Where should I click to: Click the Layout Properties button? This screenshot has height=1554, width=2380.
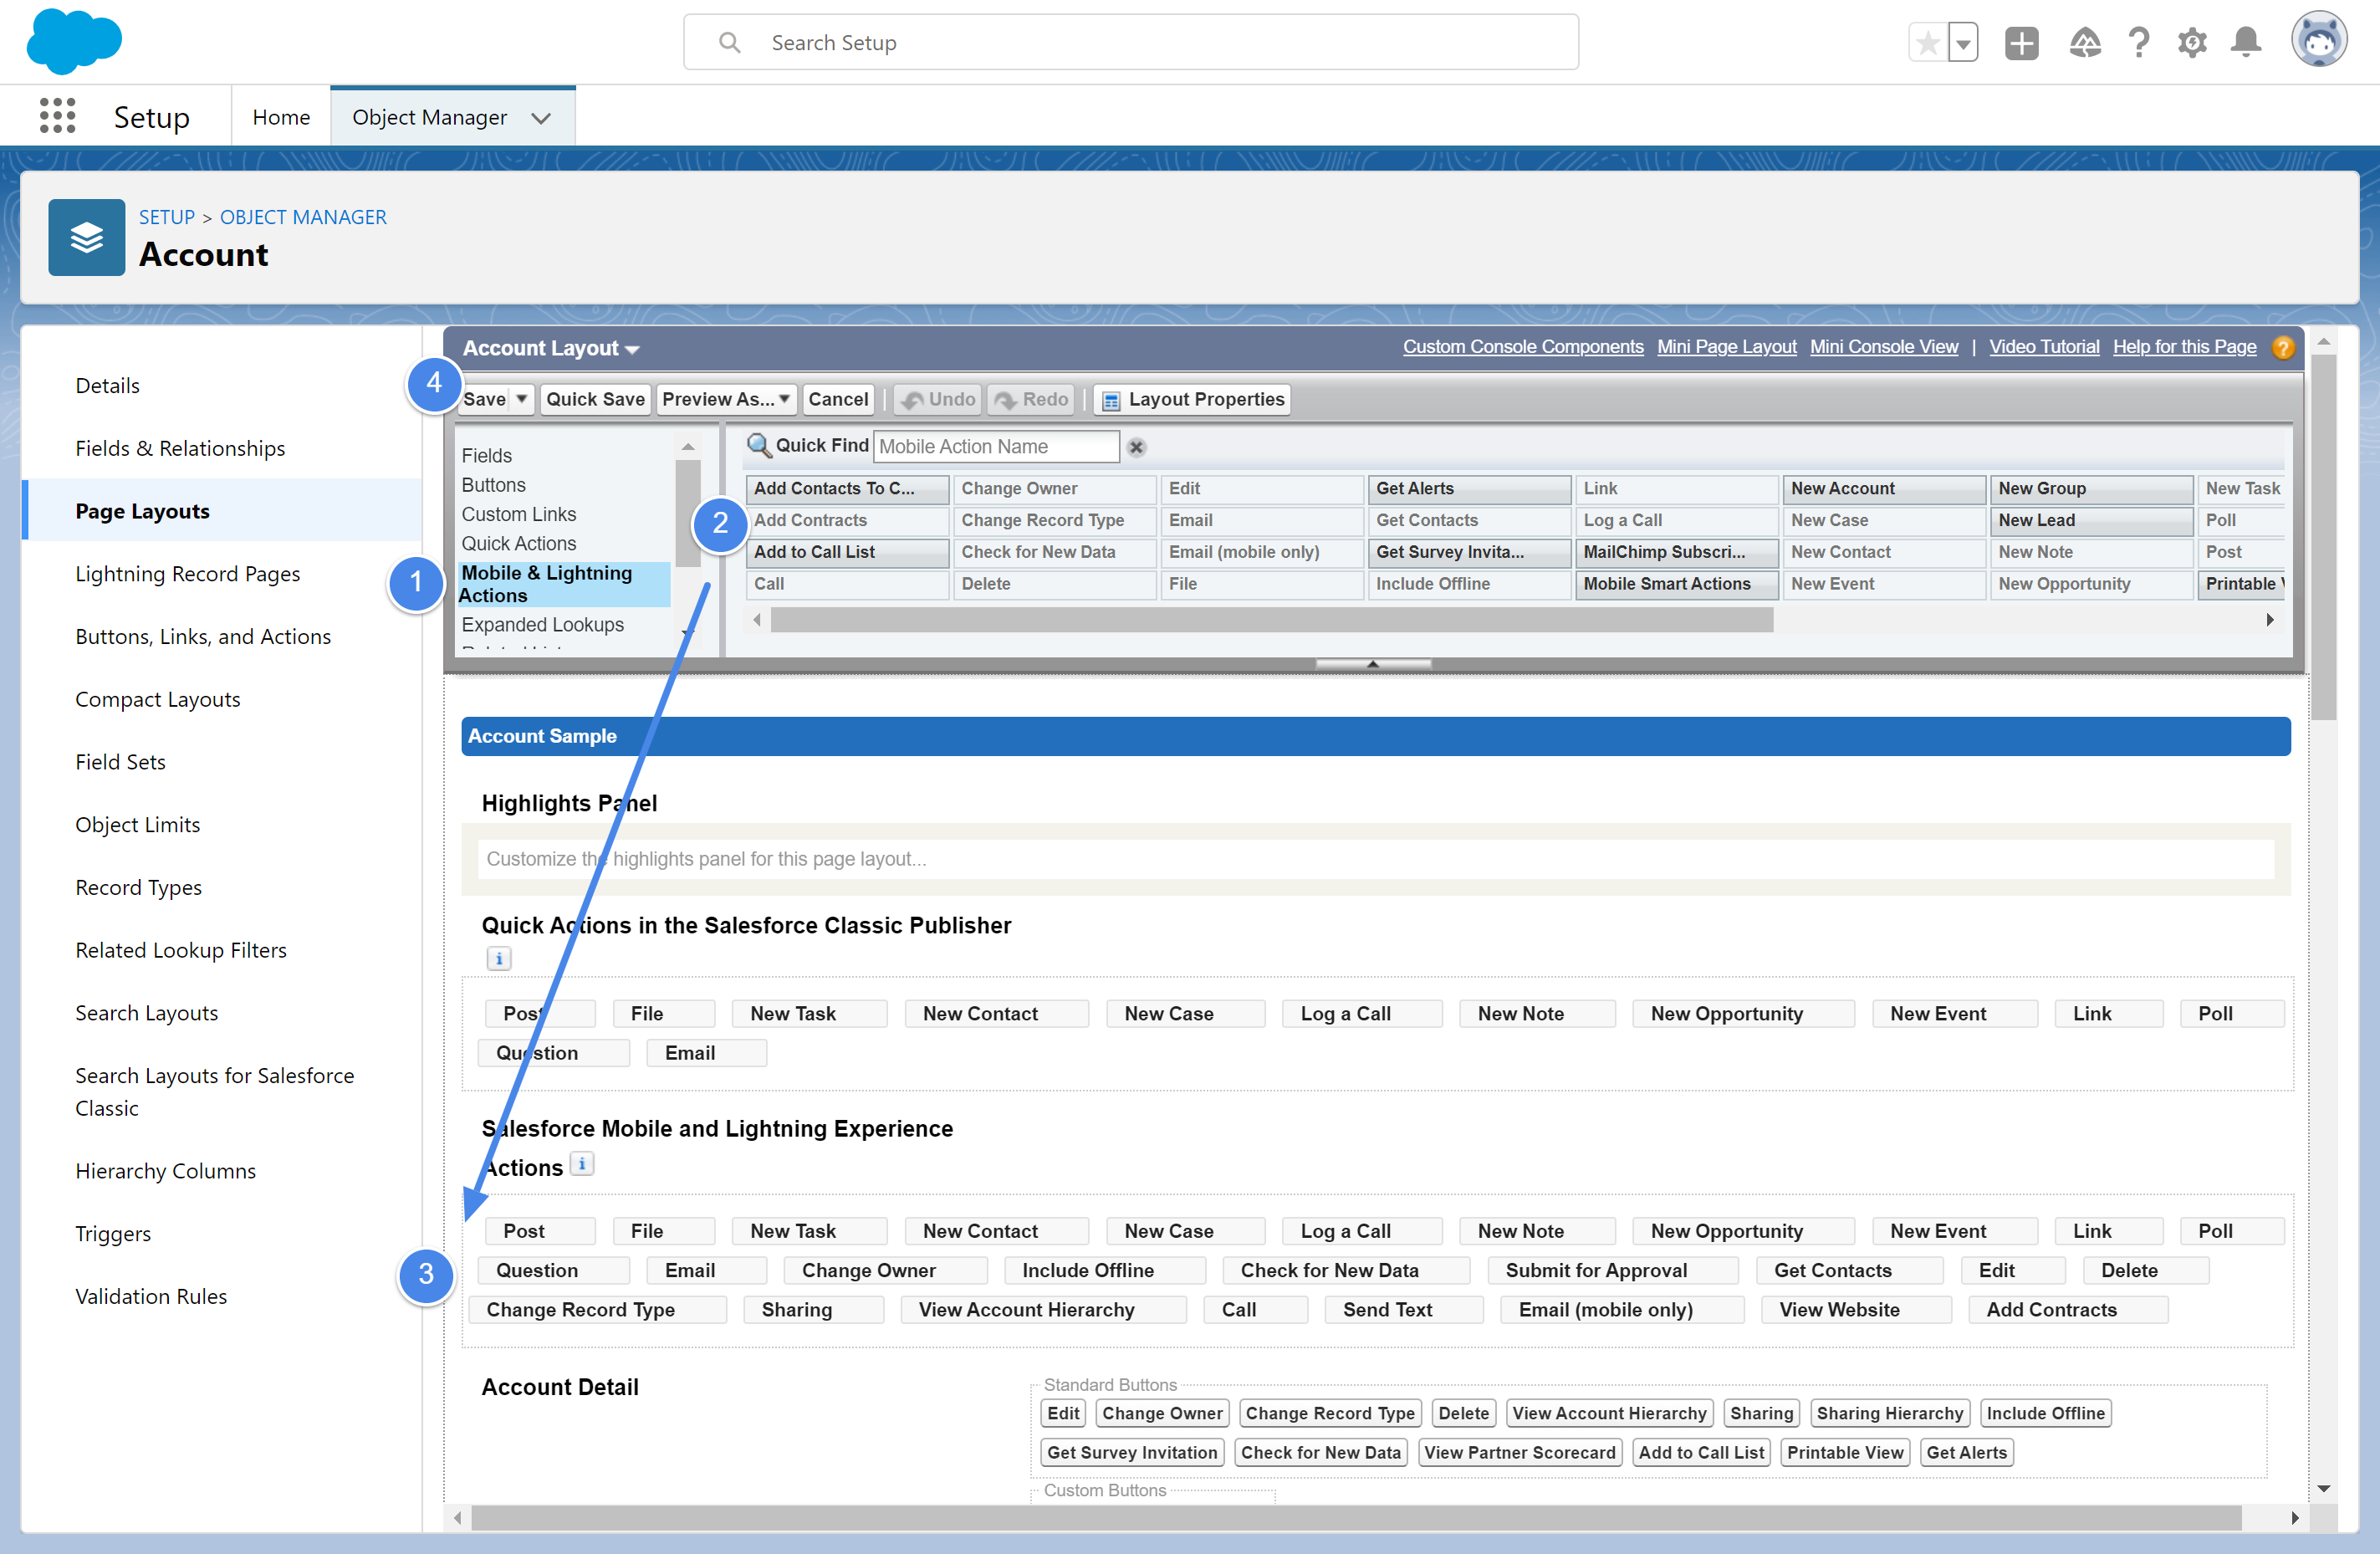pyautogui.click(x=1192, y=399)
